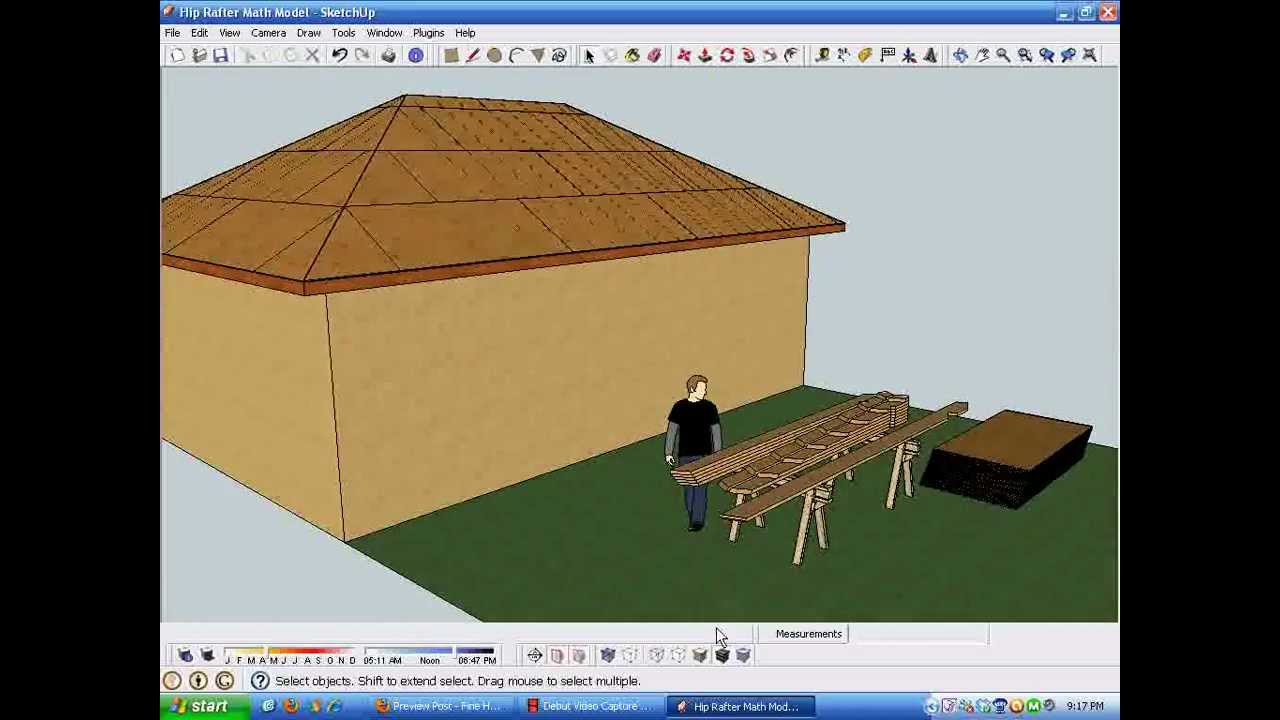This screenshot has width=1280, height=720.
Task: Toggle the X-ray face style
Action: [x=608, y=656]
